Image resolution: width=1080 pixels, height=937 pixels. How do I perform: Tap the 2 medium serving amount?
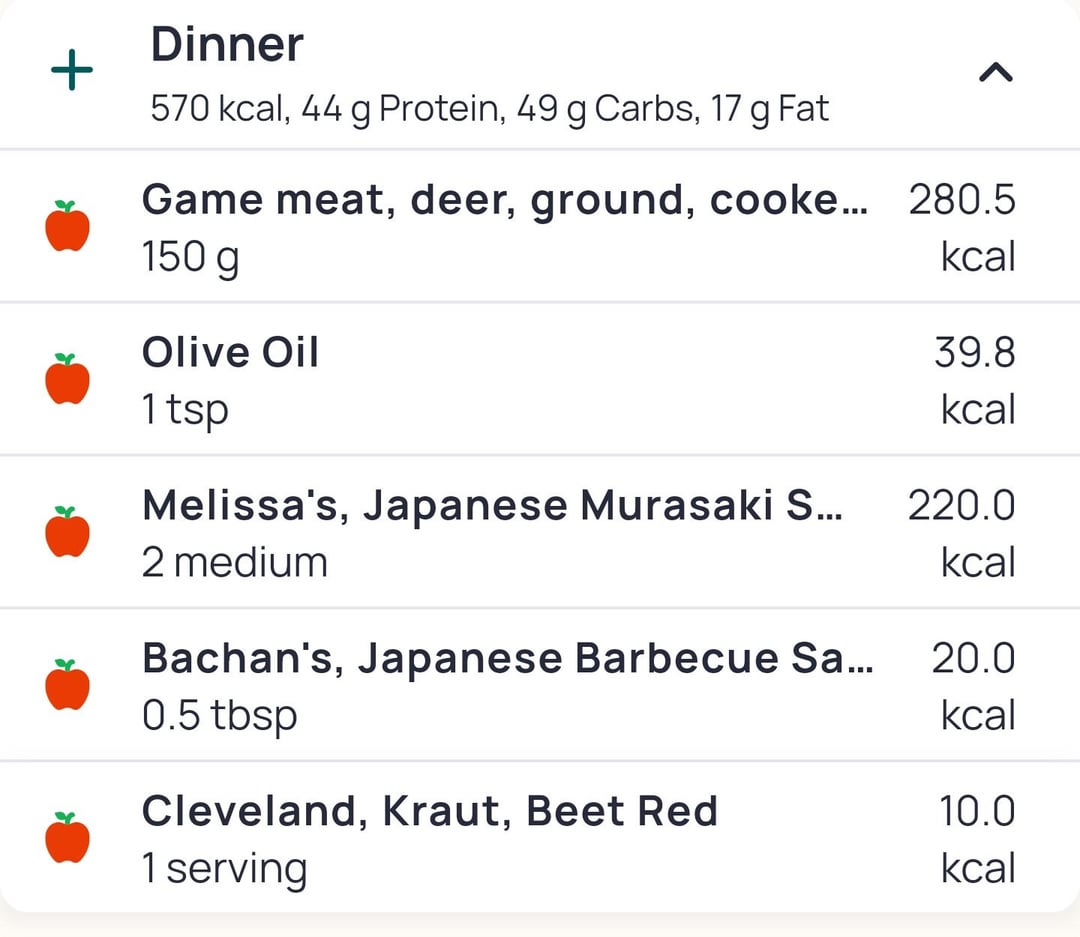234,563
